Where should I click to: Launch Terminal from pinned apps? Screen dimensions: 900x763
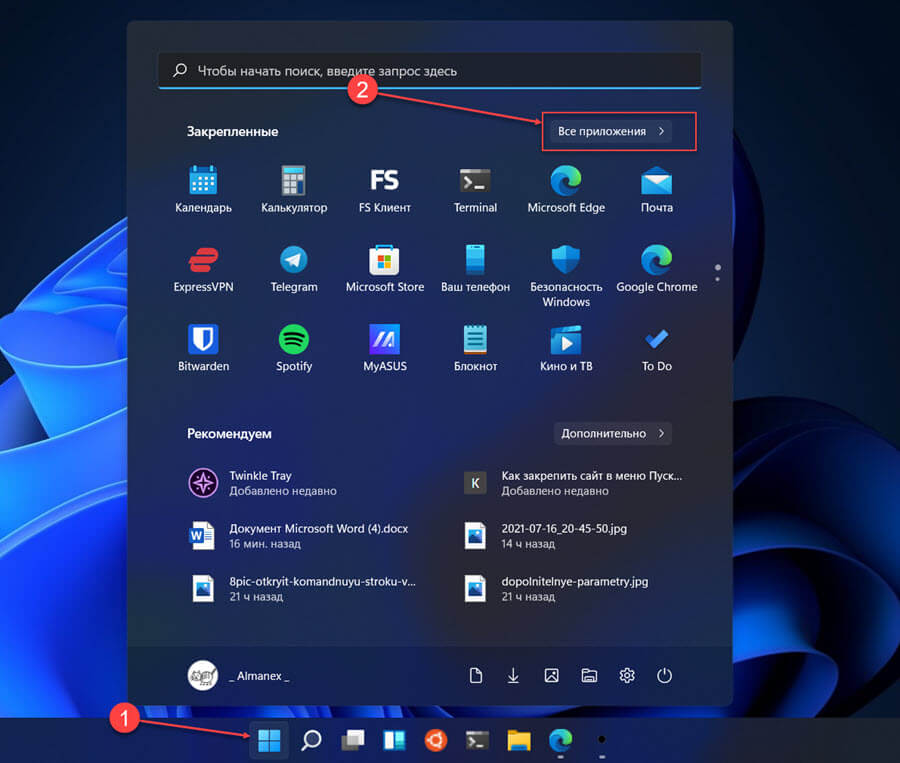[x=475, y=189]
